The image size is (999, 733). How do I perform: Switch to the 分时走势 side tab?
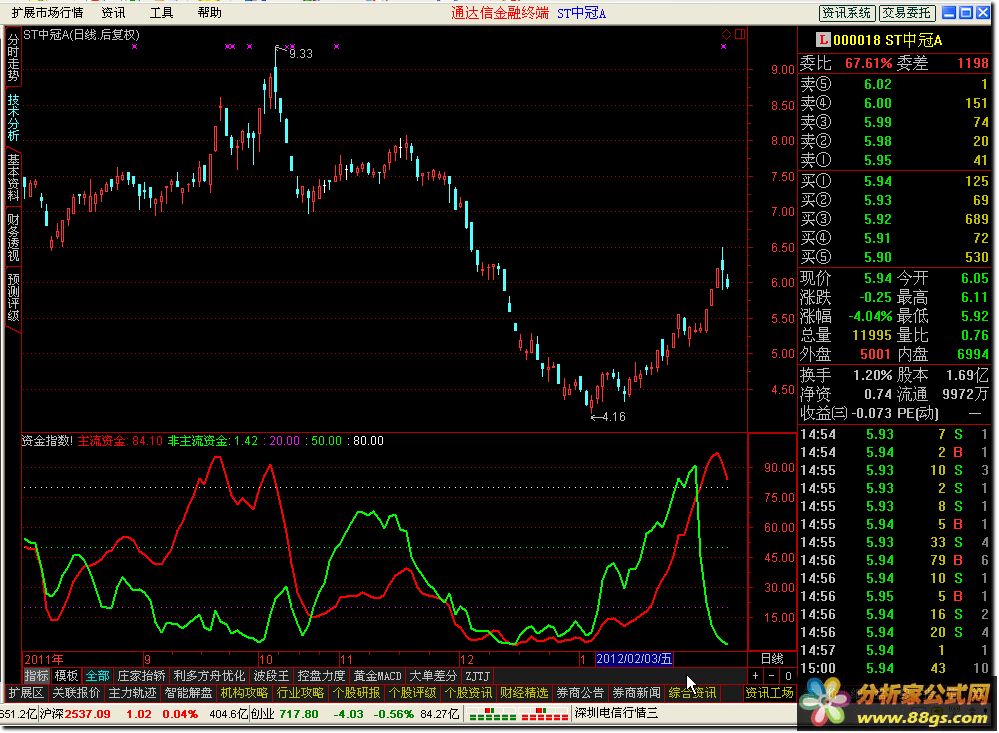13,58
